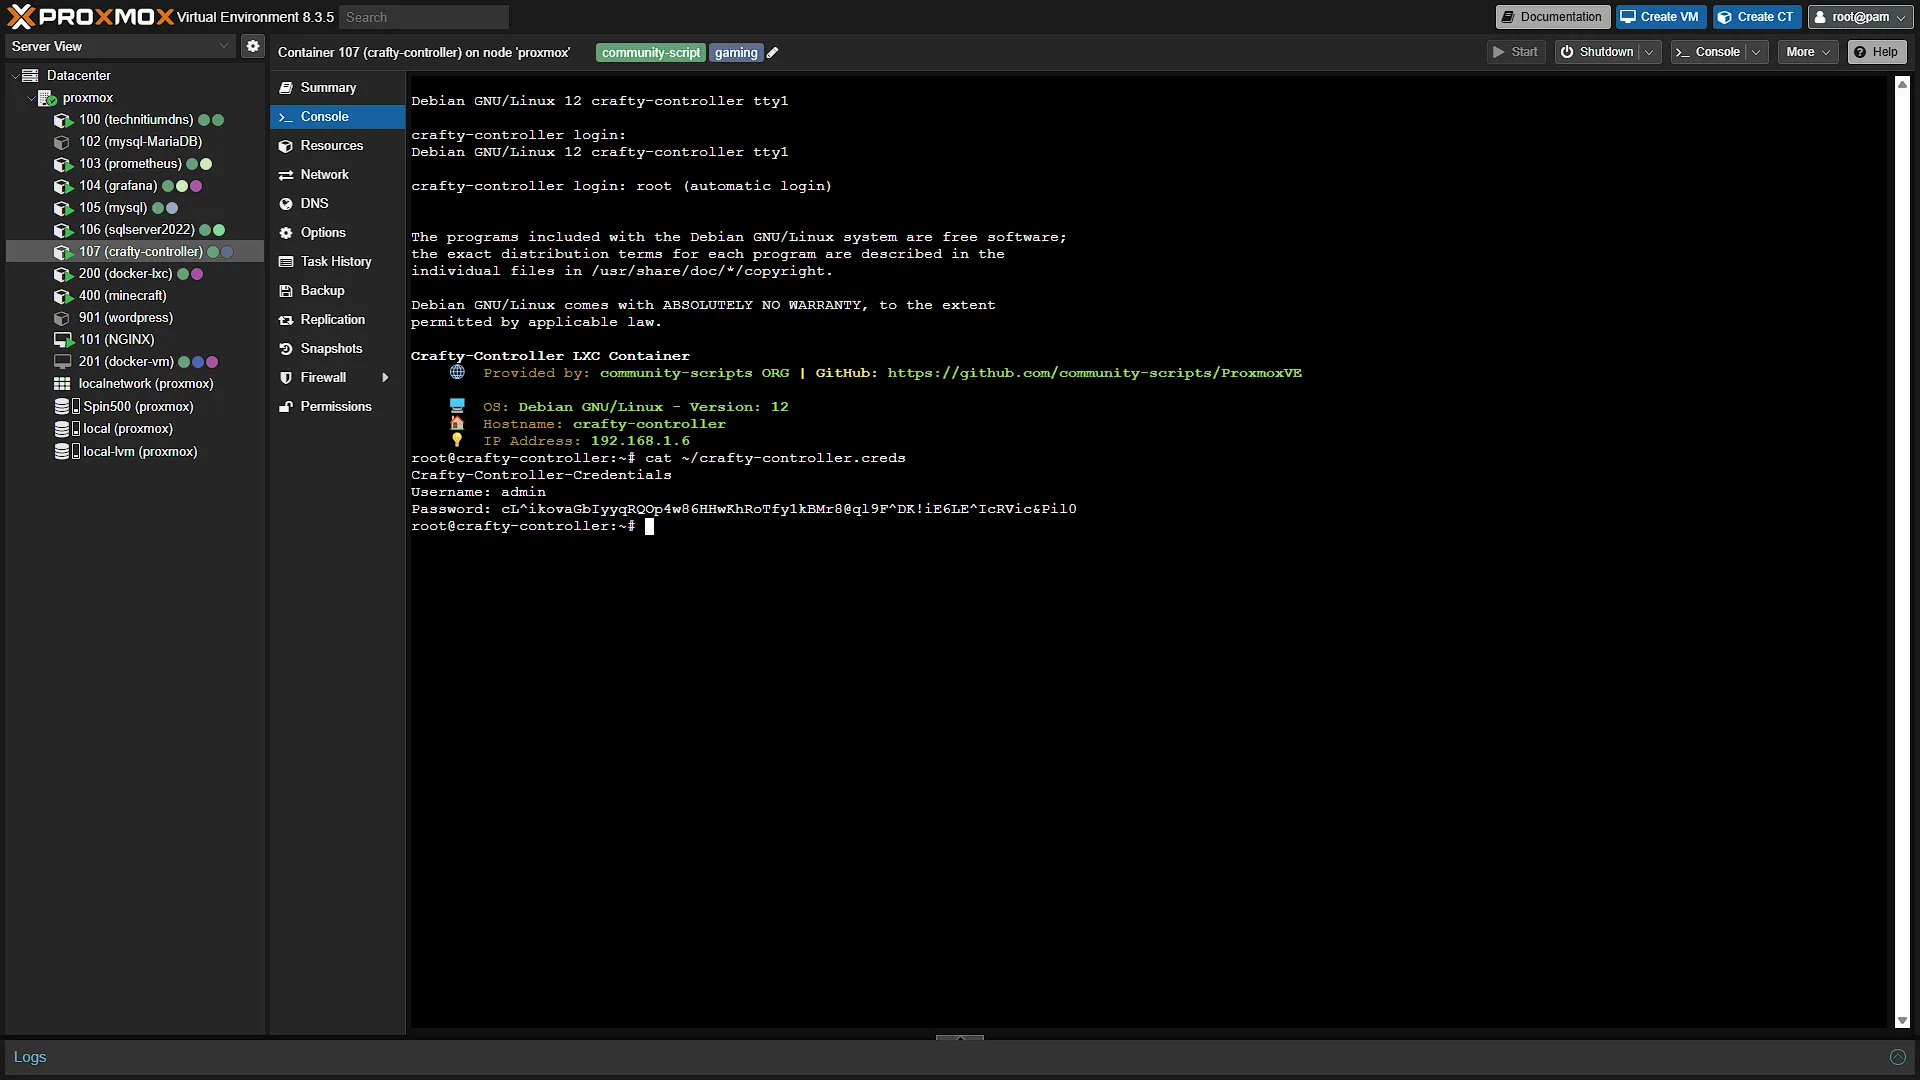Open the Permissions tab
Viewport: 1920px width, 1080px height.
pos(337,407)
